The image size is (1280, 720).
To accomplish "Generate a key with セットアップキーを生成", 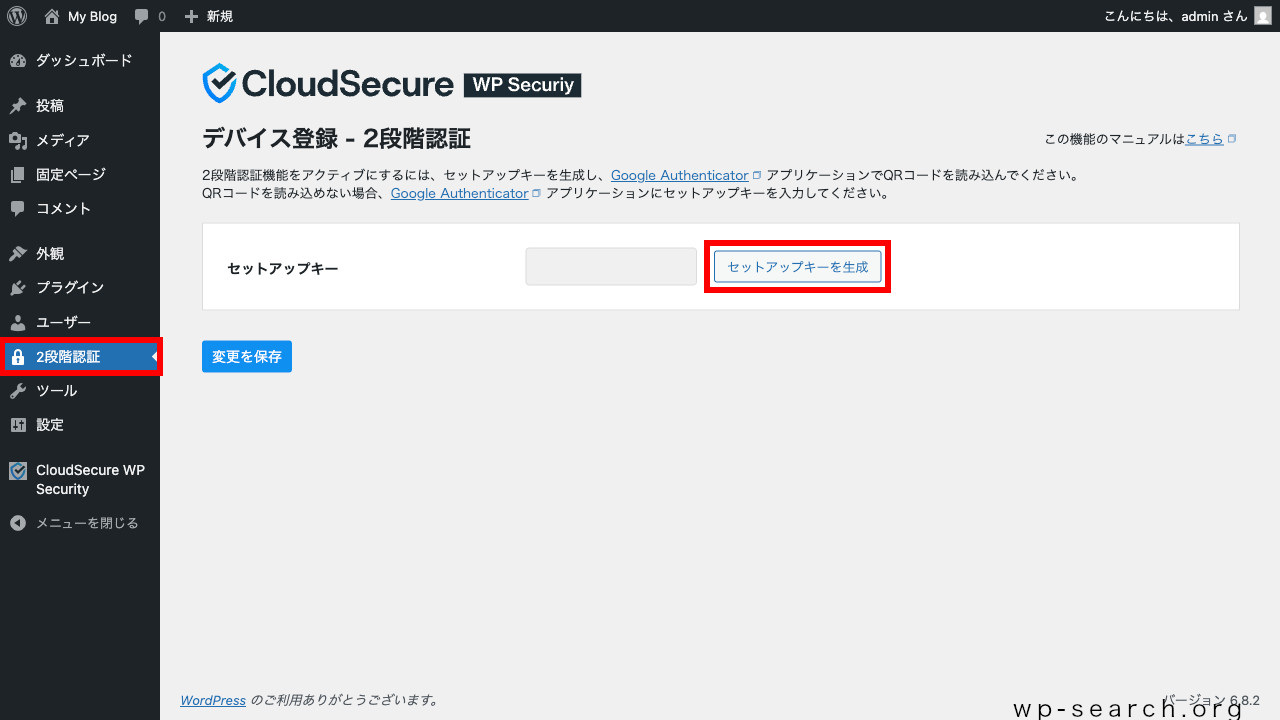I will click(797, 266).
